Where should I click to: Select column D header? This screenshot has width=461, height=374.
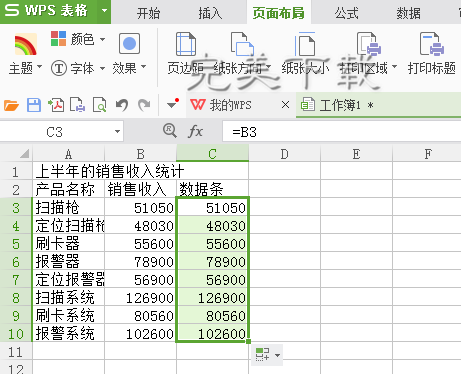click(284, 154)
